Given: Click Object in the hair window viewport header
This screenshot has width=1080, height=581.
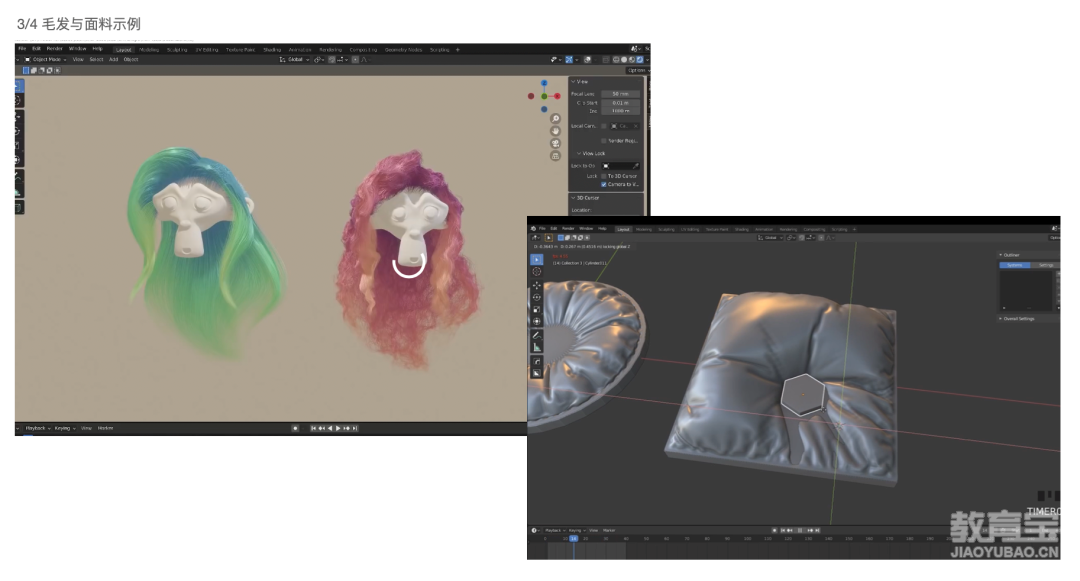Looking at the screenshot, I should tap(131, 60).
